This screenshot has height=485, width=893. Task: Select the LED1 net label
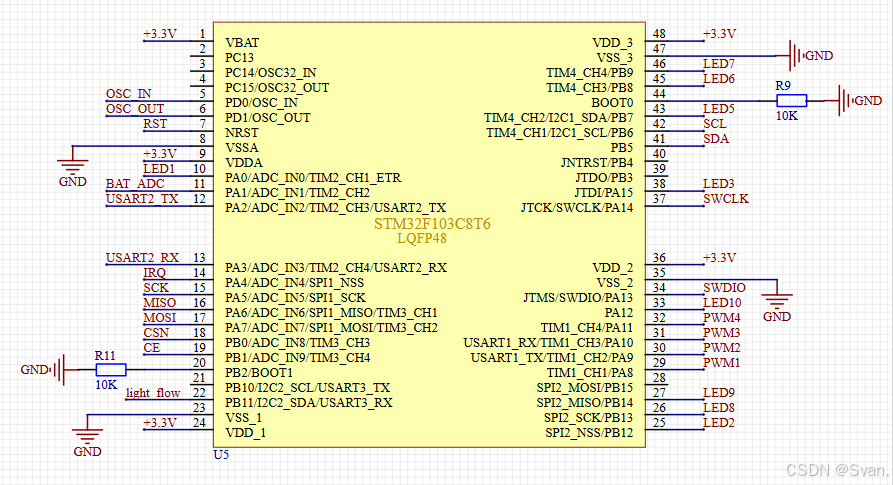click(159, 168)
